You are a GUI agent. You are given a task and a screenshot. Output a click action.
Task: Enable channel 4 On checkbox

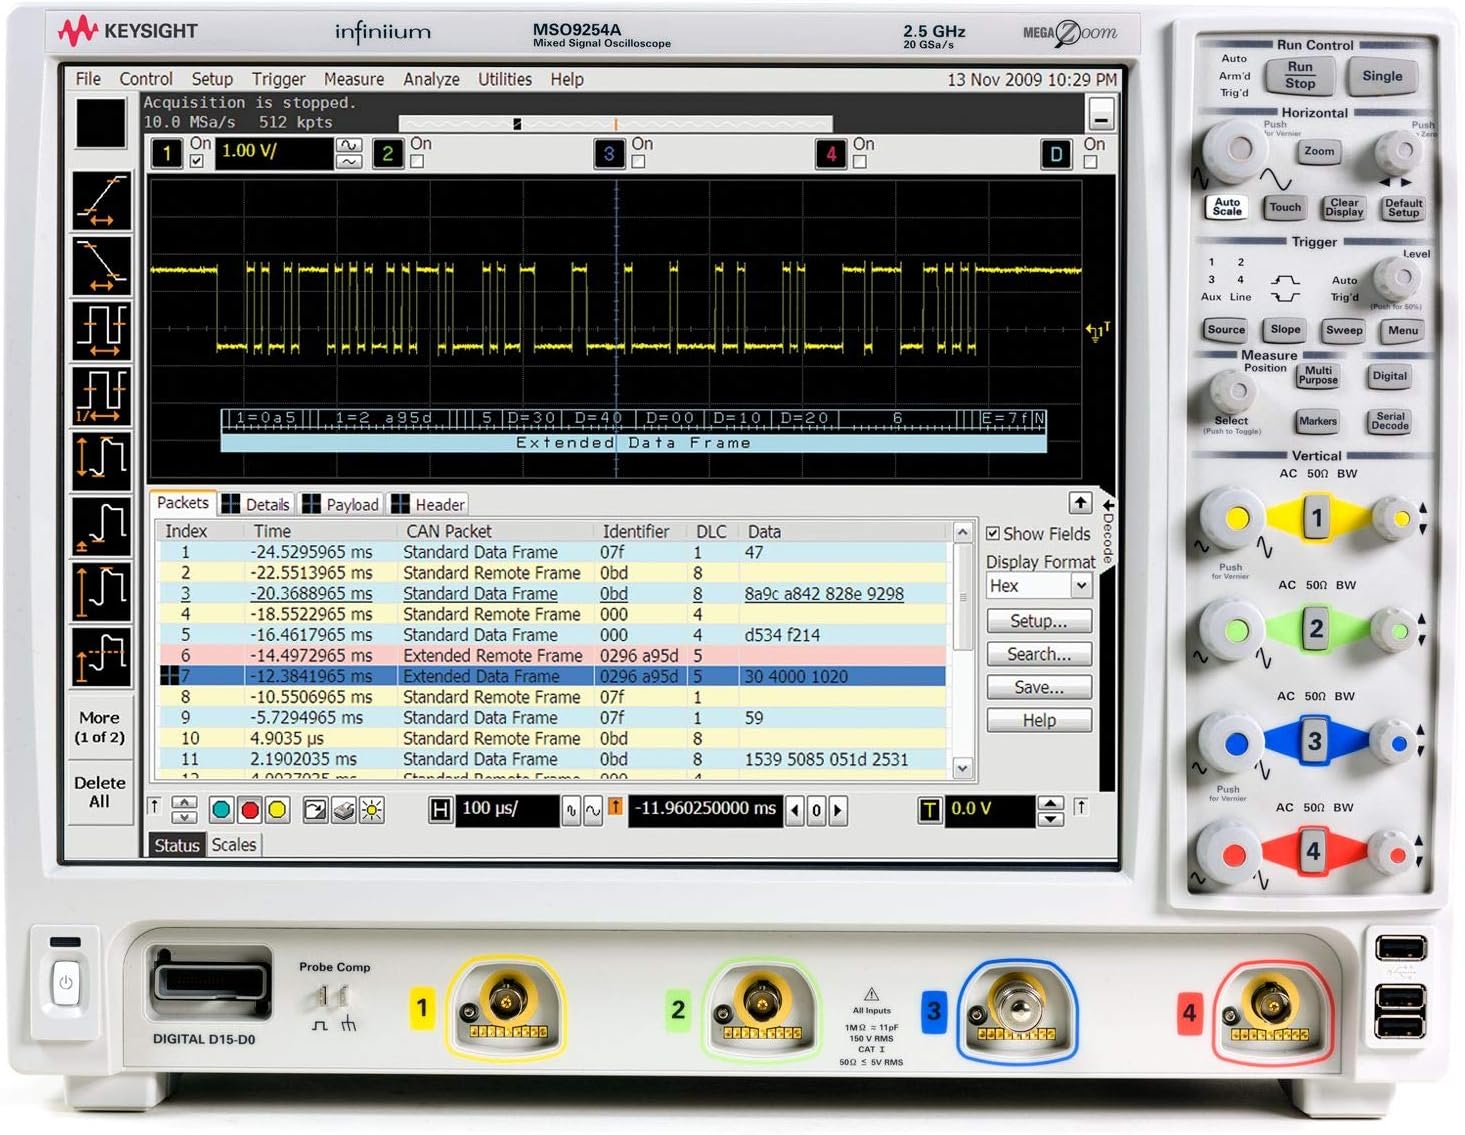[x=859, y=161]
